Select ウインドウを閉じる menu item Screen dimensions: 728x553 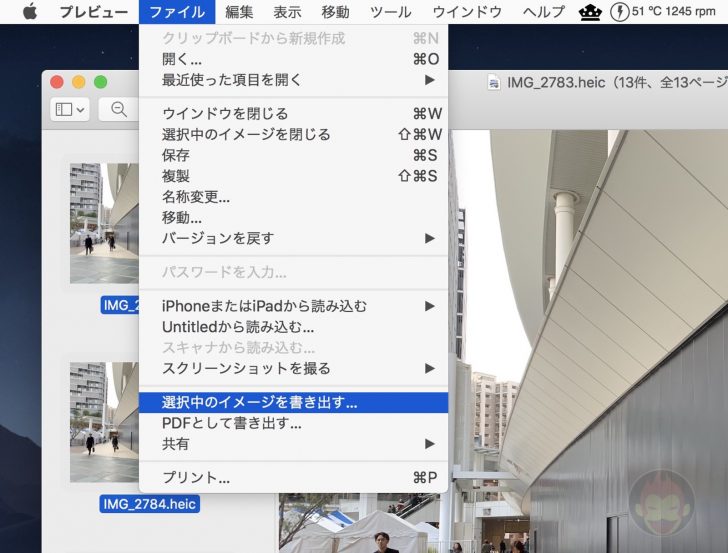coord(293,114)
